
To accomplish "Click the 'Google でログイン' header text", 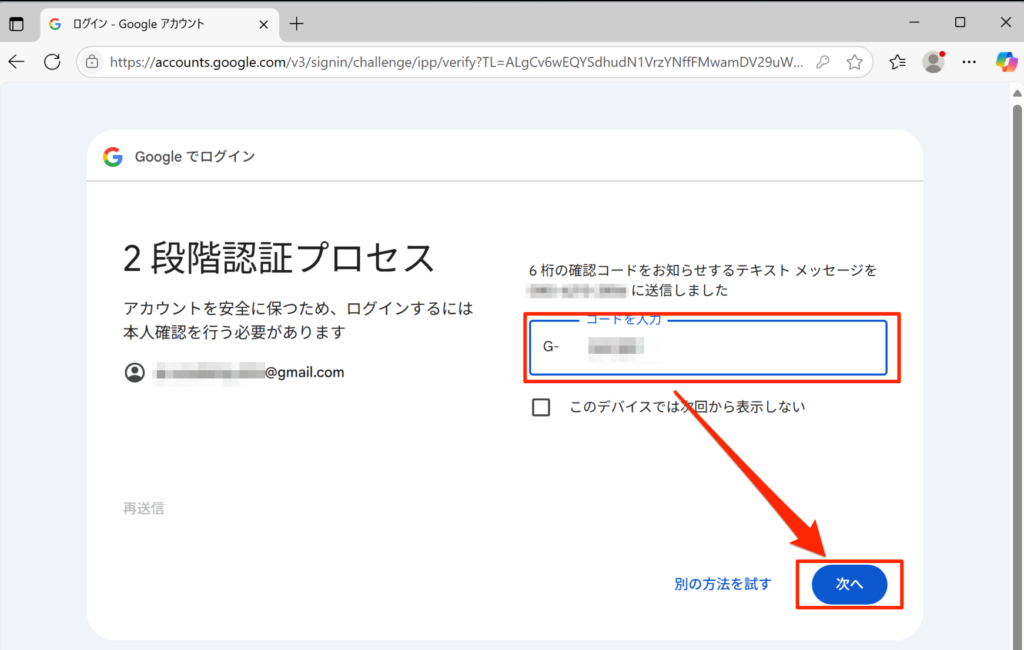I will pyautogui.click(x=195, y=157).
